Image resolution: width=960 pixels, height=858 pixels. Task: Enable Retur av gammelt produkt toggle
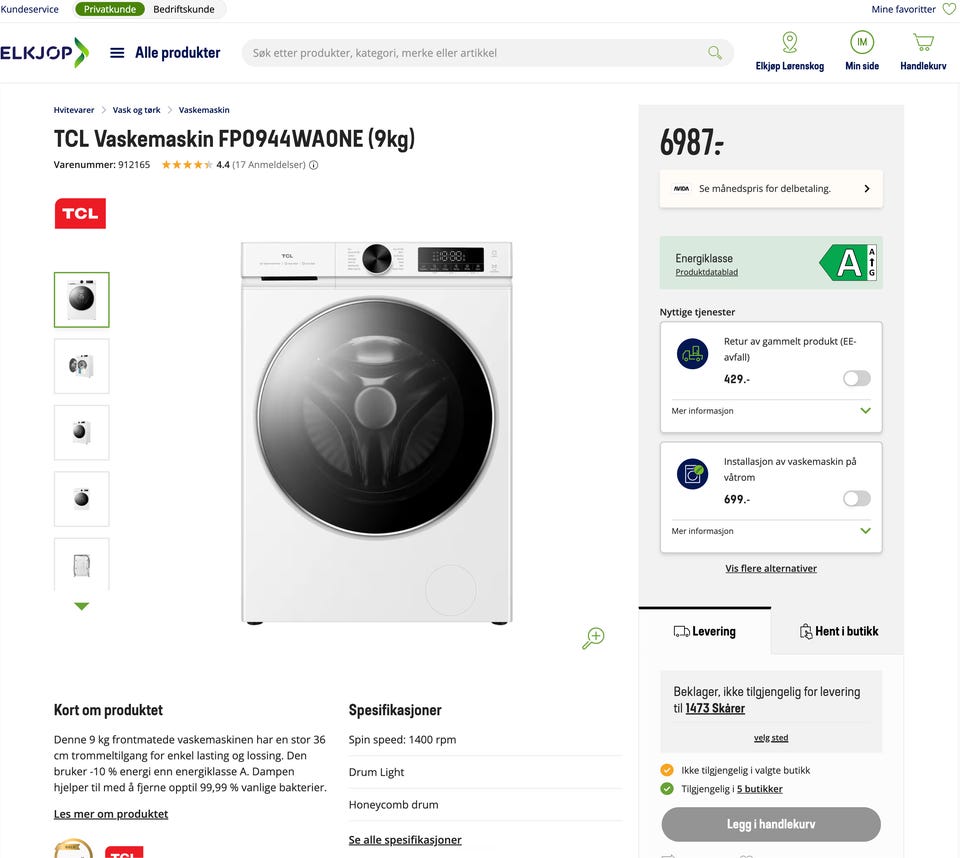(x=857, y=378)
